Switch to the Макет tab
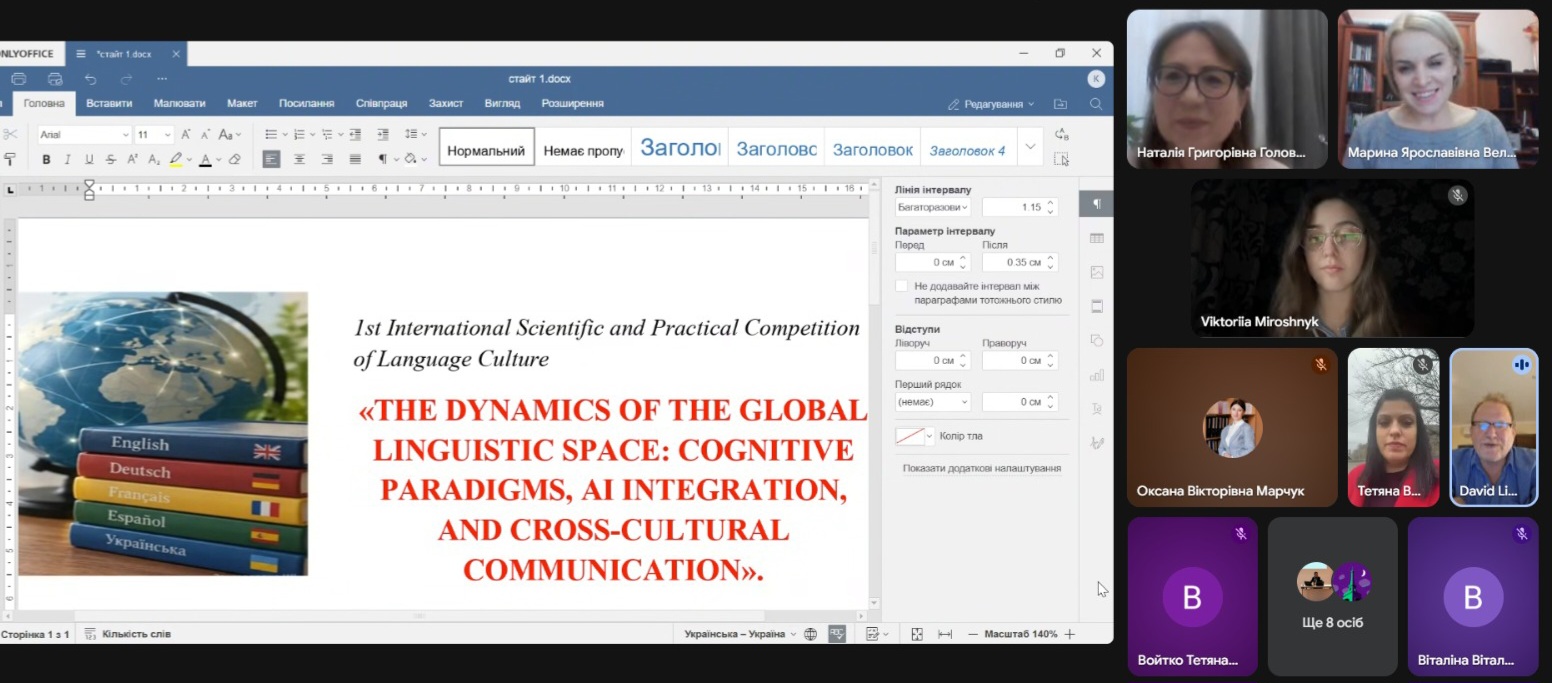Image resolution: width=1552 pixels, height=683 pixels. pyautogui.click(x=242, y=103)
